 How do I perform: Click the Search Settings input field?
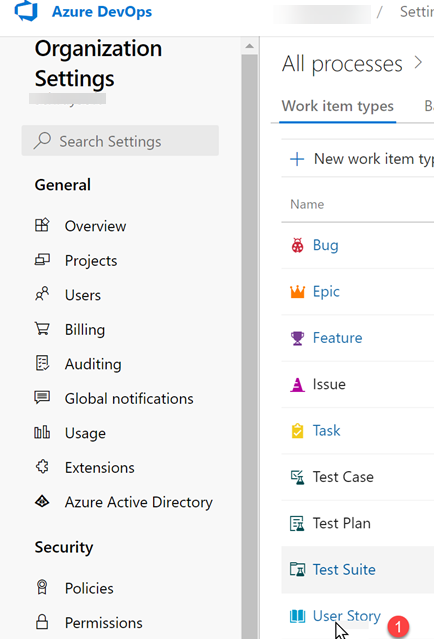tap(120, 141)
